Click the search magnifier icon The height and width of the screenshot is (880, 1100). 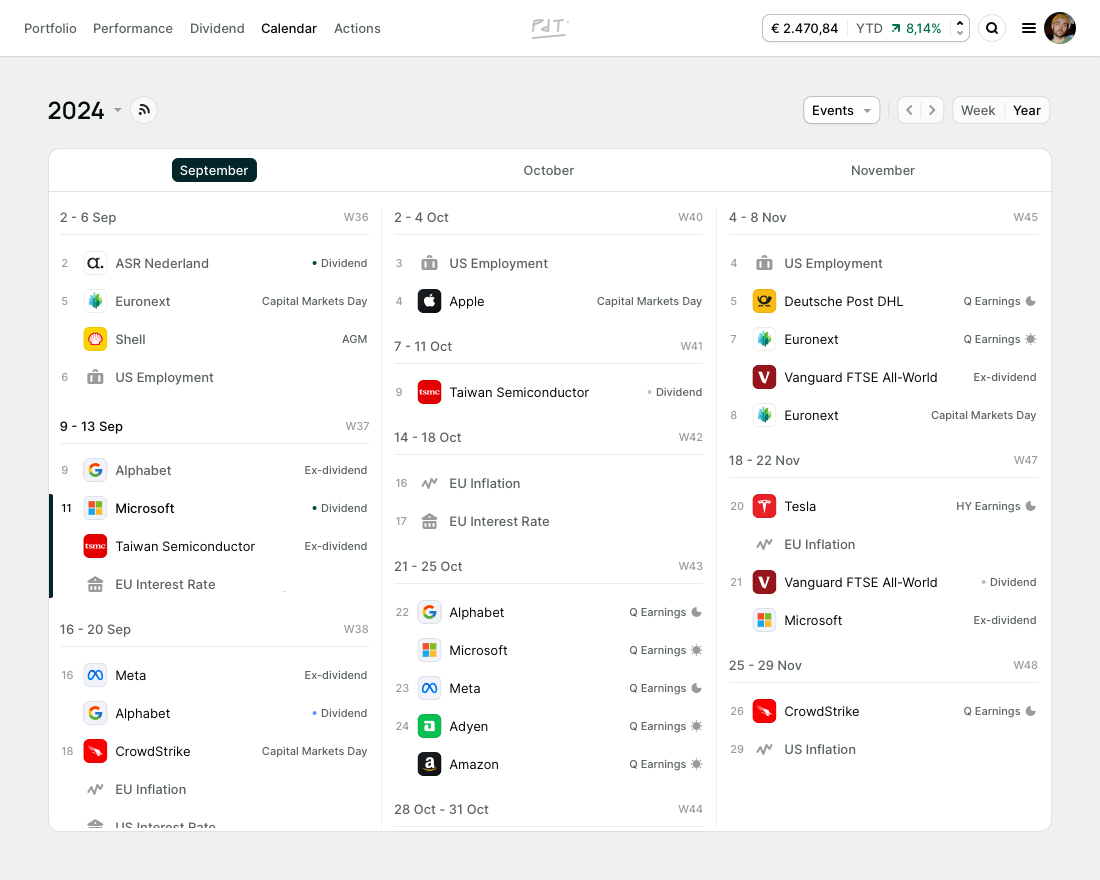992,28
